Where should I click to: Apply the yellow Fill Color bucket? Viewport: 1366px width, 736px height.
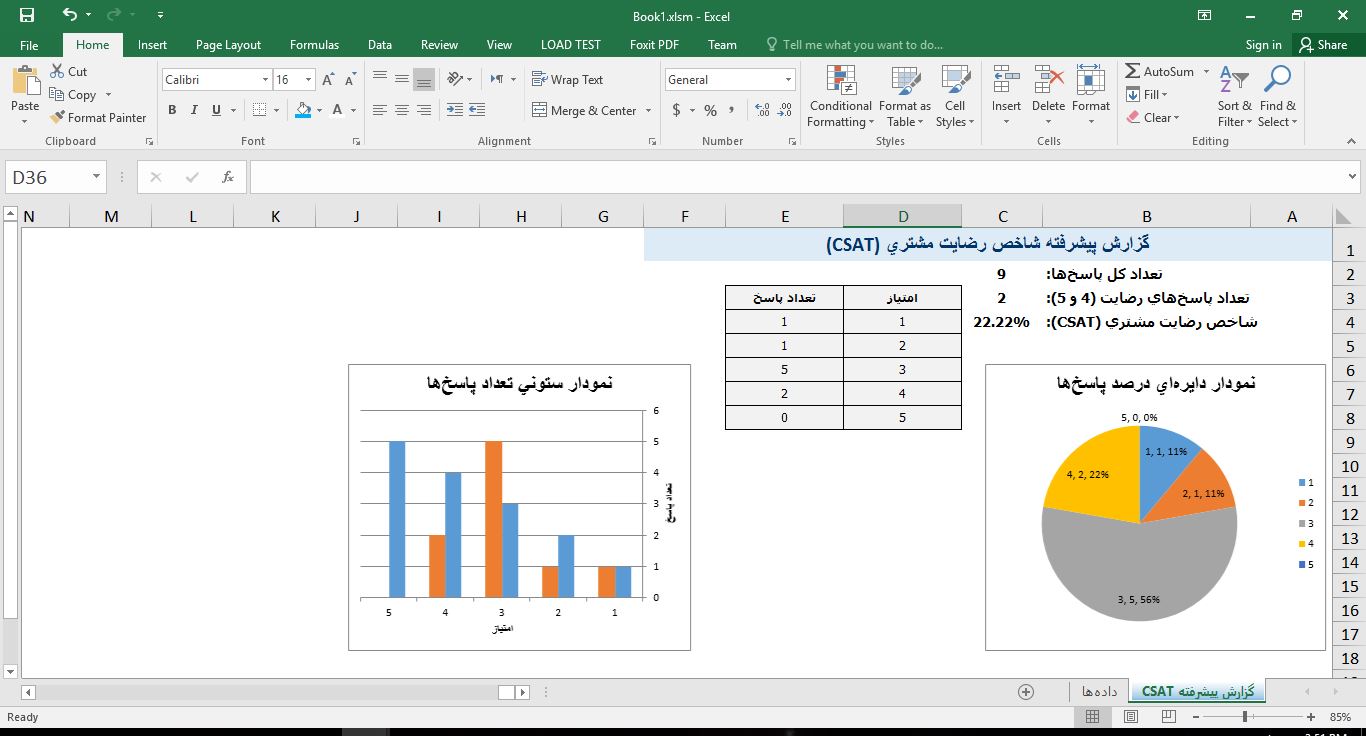point(303,110)
